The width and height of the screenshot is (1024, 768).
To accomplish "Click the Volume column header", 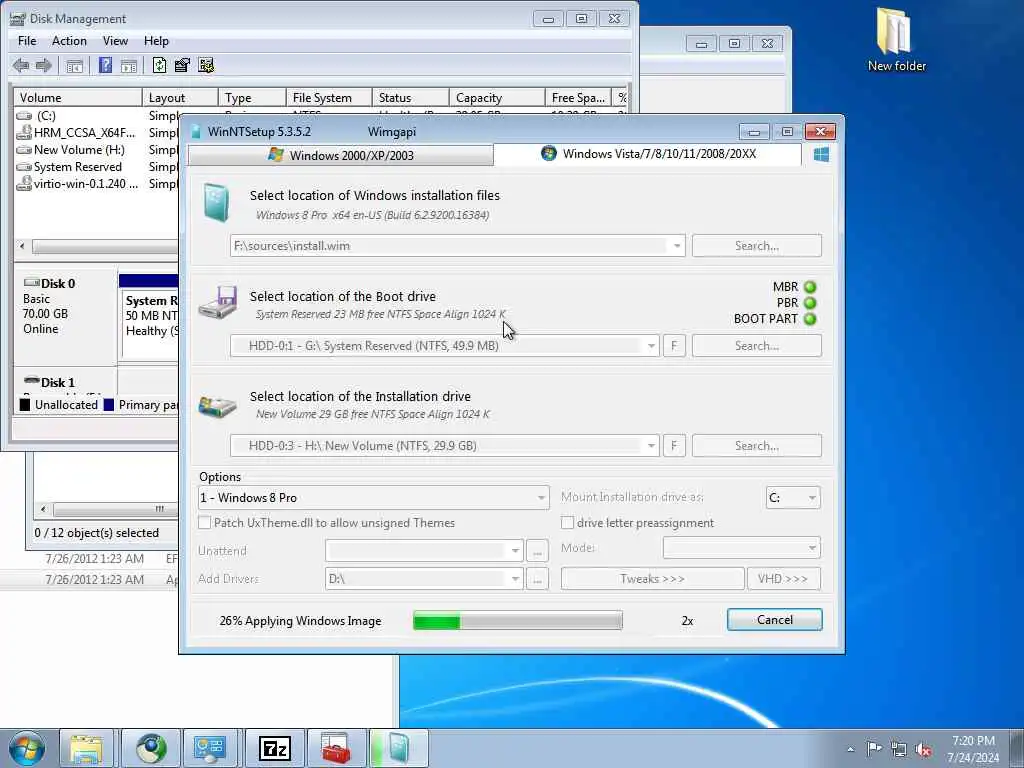I will [78, 98].
